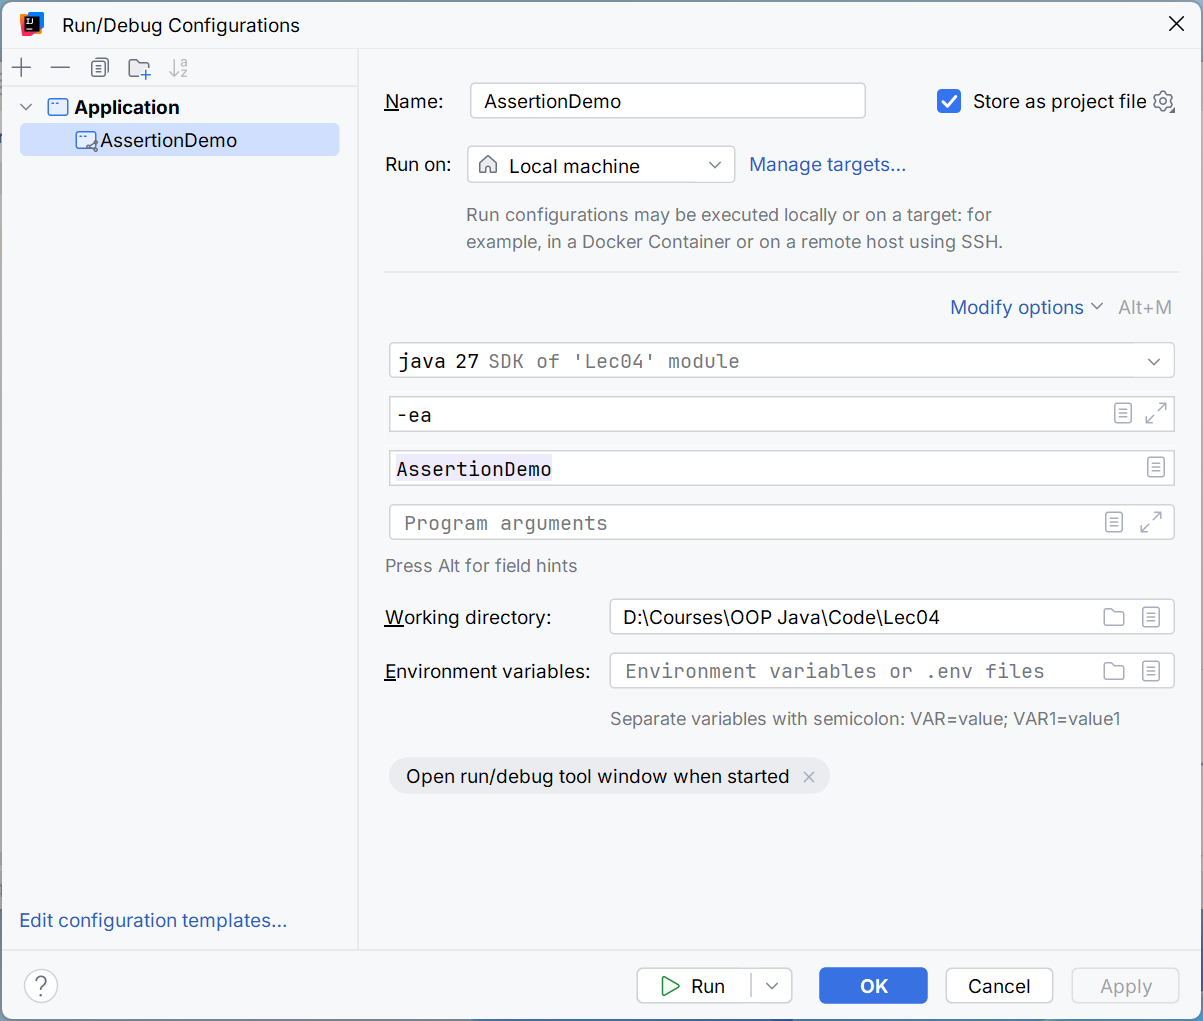
Task: Browse for working directory folder
Action: click(1114, 617)
